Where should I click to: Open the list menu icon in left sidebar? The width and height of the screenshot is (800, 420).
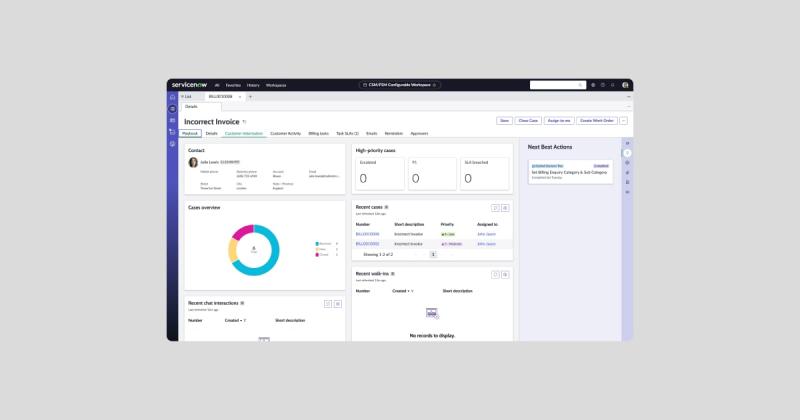[x=172, y=107]
